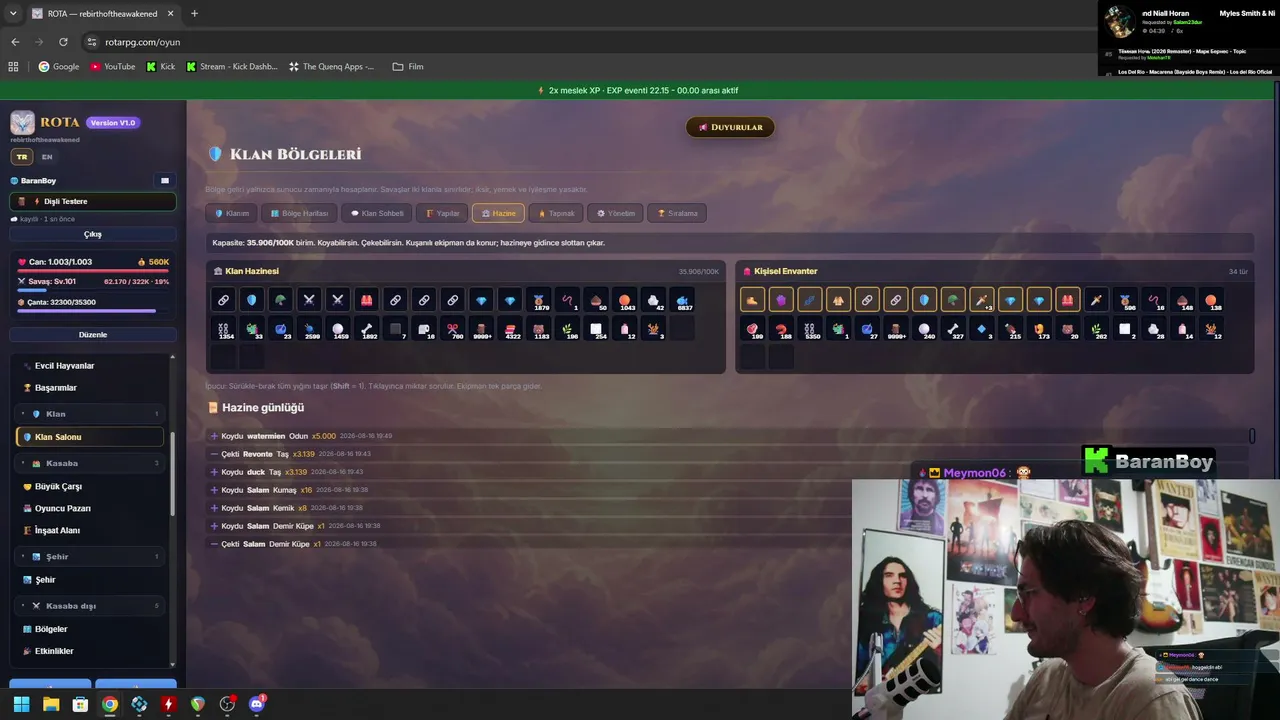The height and width of the screenshot is (720, 1280).
Task: Open the mail envelope icon beside BaranBoy
Action: [165, 181]
